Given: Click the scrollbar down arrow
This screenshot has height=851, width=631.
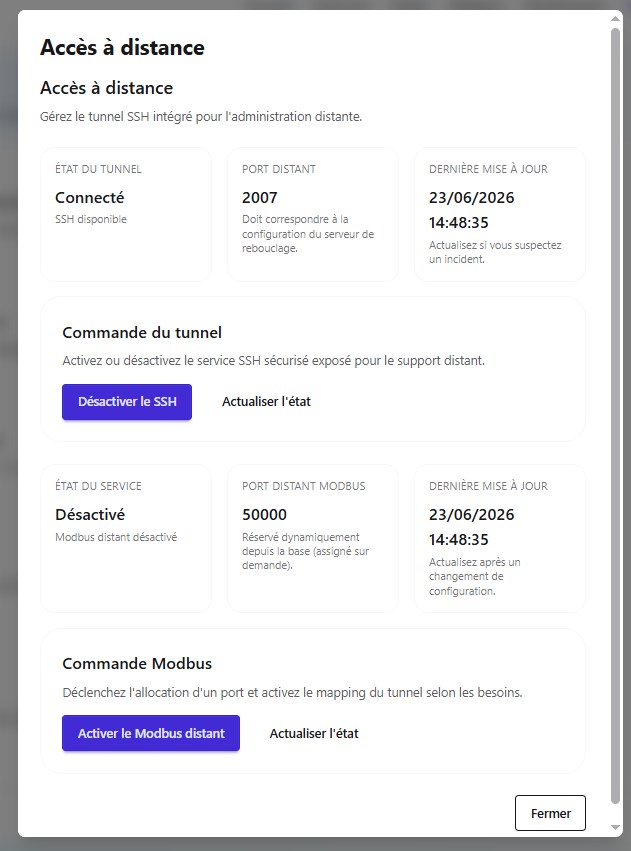Looking at the screenshot, I should pyautogui.click(x=615, y=828).
